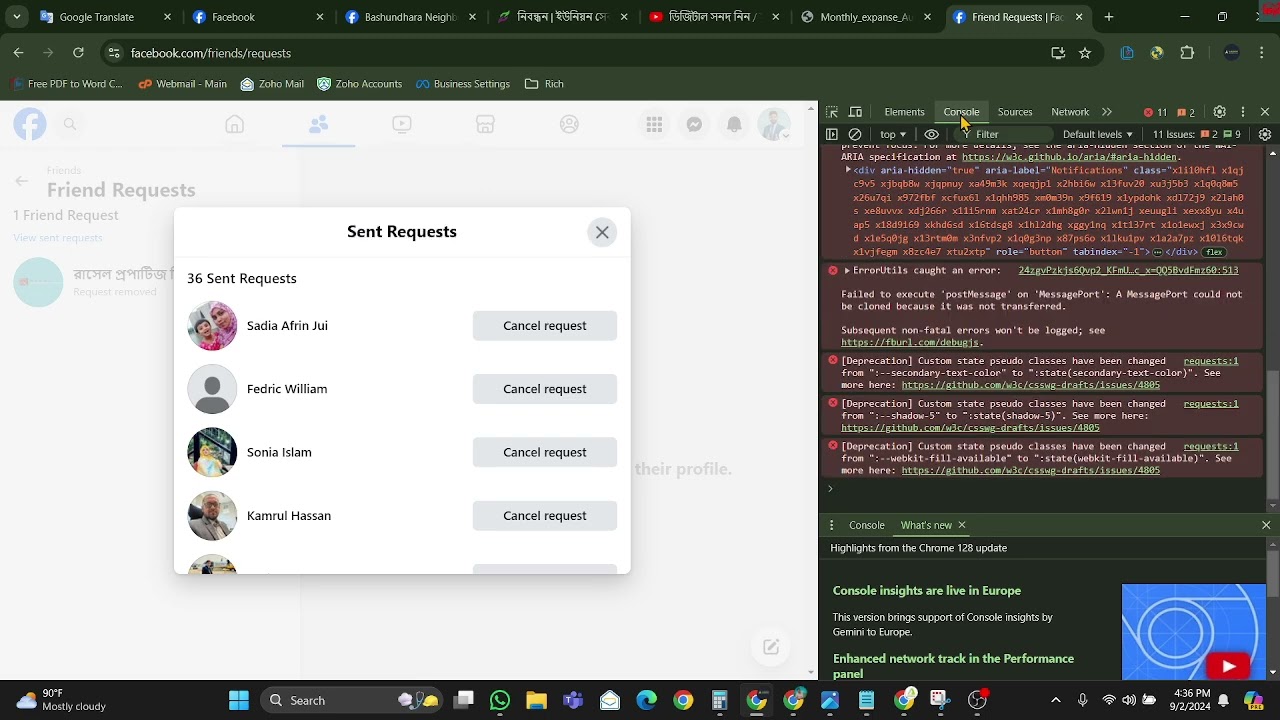
Task: Clear the console with the clear icon
Action: point(855,134)
